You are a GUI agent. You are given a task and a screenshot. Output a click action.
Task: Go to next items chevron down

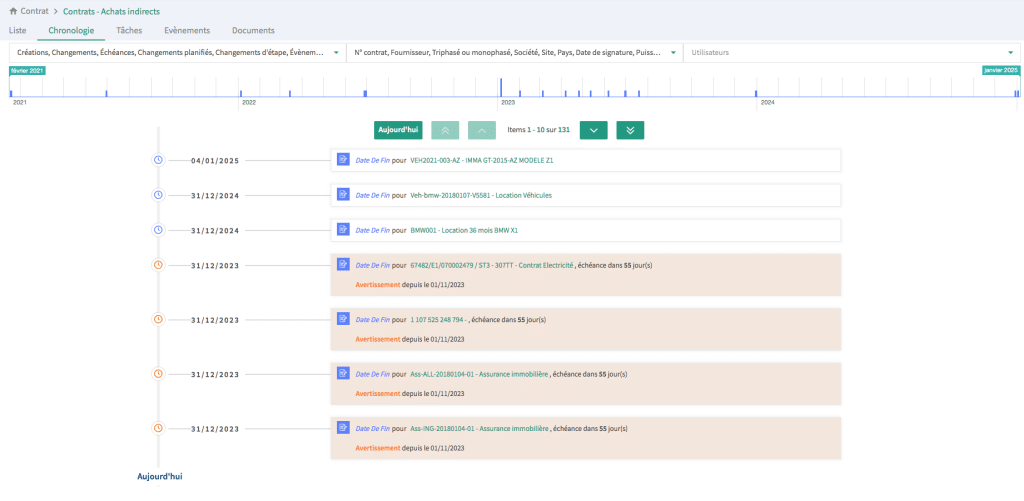tap(593, 130)
